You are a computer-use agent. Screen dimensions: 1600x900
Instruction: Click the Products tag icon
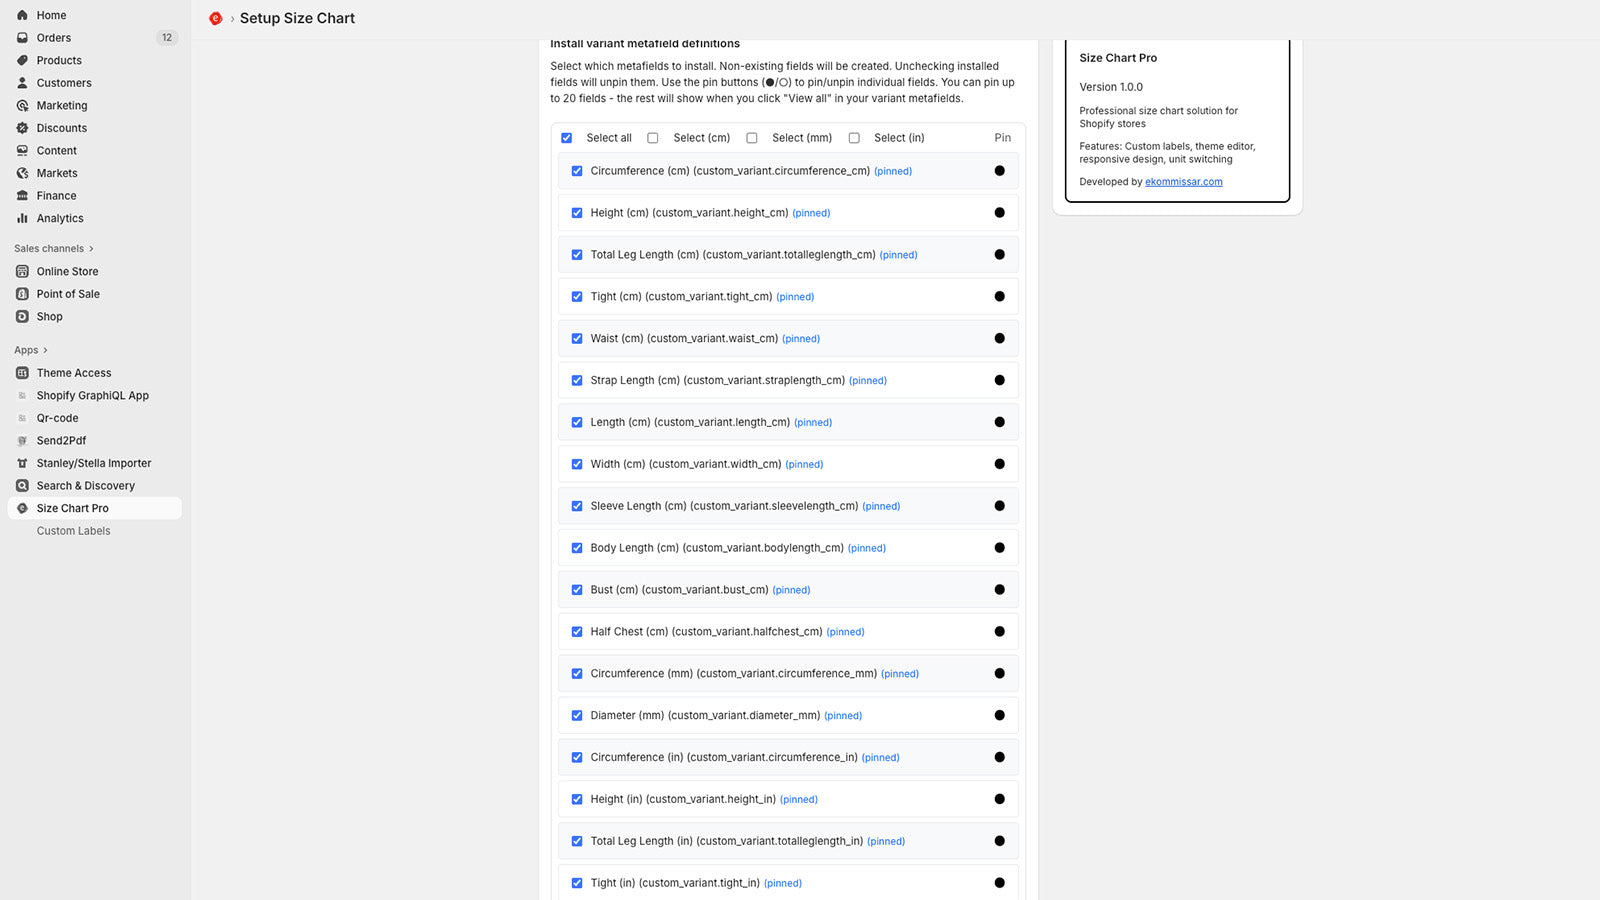click(x=22, y=60)
